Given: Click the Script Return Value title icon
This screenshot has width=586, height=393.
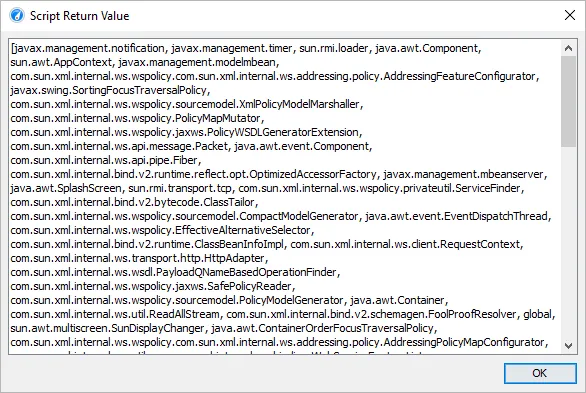Looking at the screenshot, I should click(x=17, y=16).
